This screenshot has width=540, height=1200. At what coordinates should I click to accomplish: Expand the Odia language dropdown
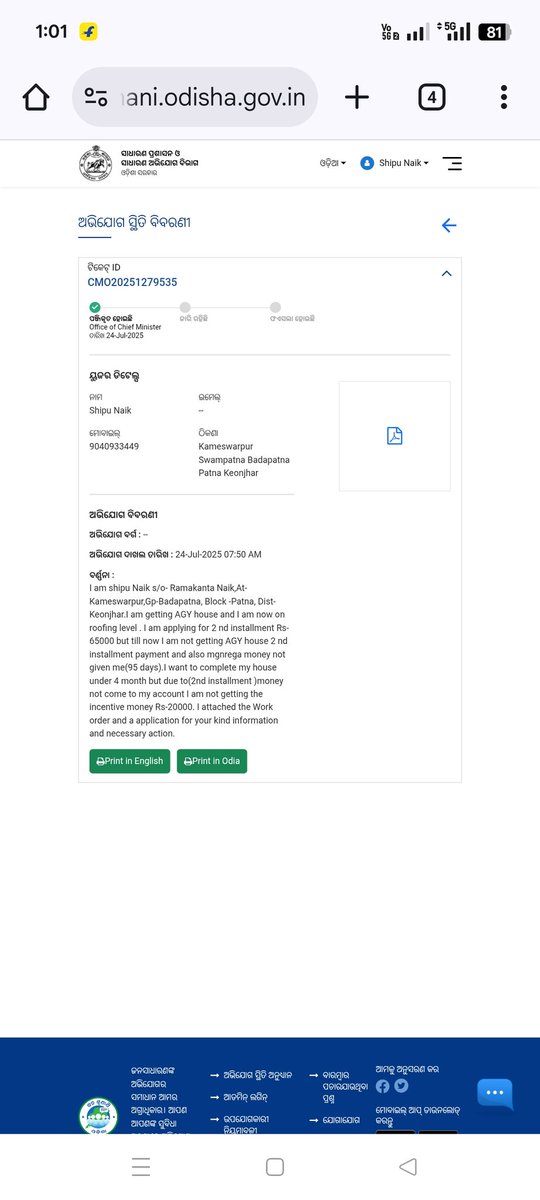coord(333,163)
